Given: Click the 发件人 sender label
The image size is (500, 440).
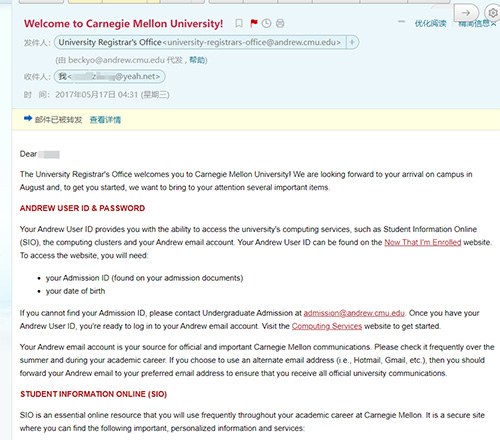Looking at the screenshot, I should click(x=37, y=43).
